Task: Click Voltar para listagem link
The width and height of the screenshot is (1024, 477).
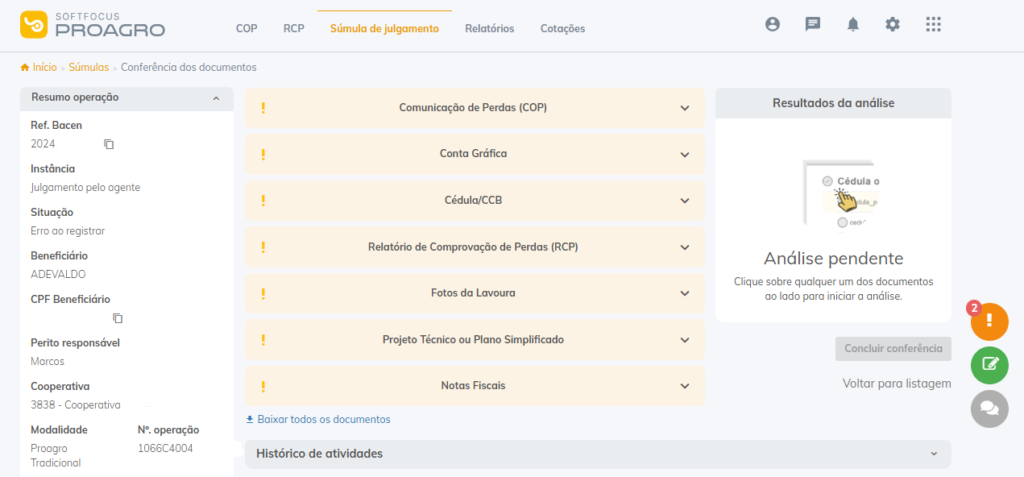Action: [896, 383]
